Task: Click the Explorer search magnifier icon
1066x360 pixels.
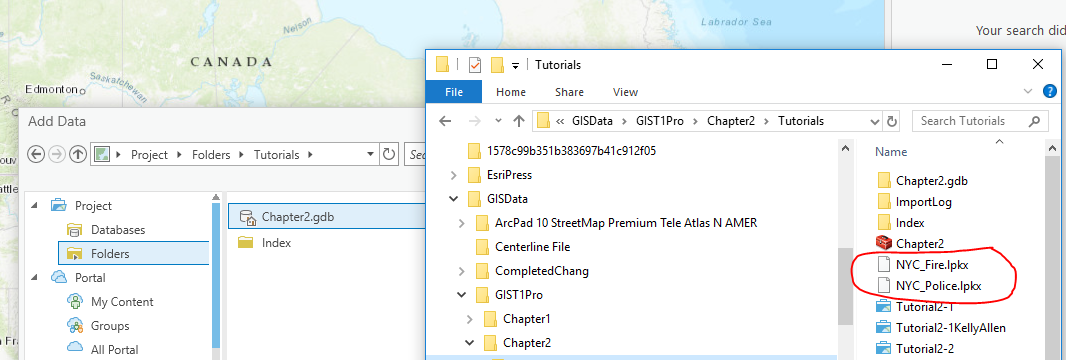Action: coord(1034,121)
